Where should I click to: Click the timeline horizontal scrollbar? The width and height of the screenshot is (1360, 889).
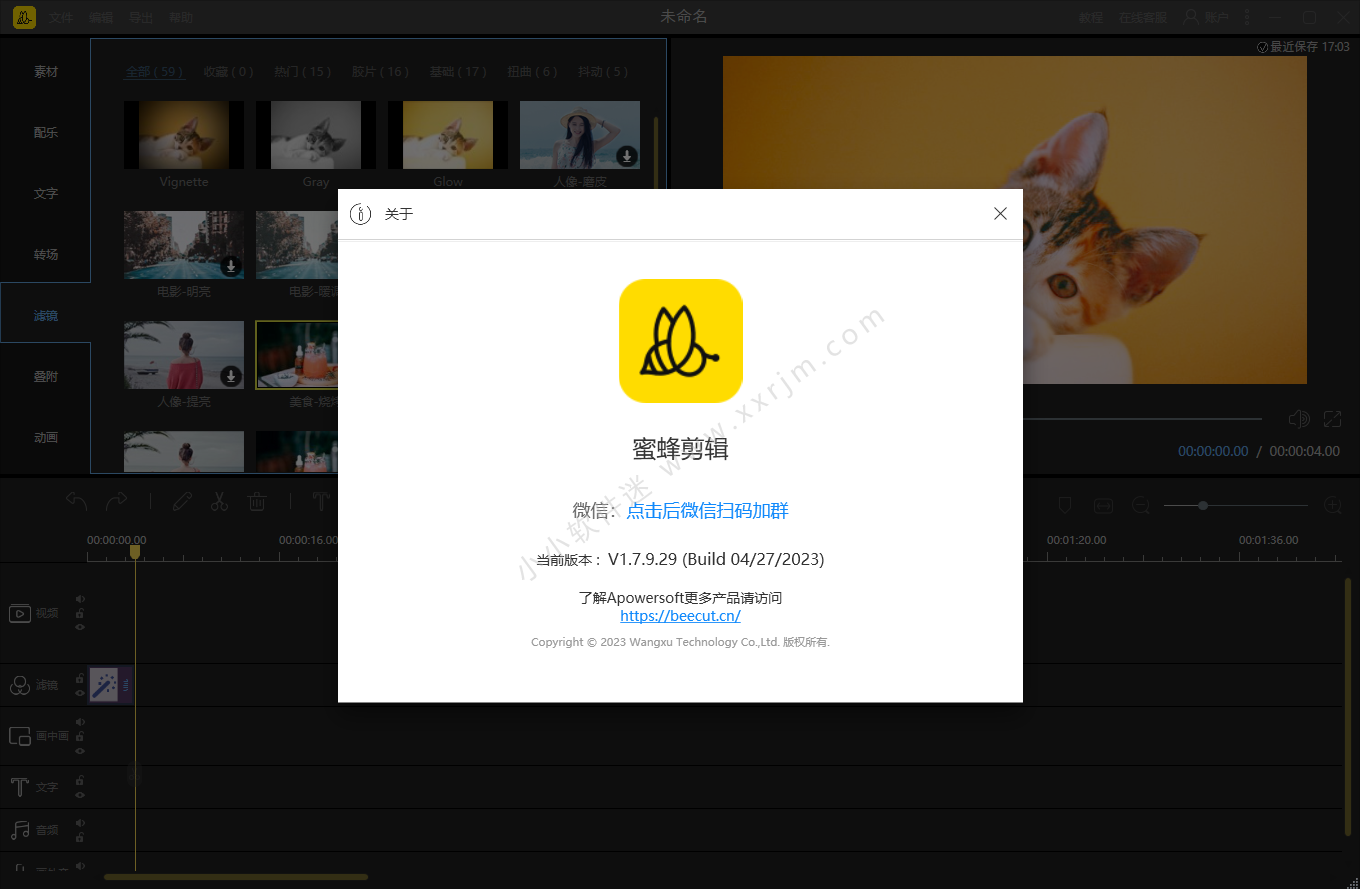[x=236, y=877]
